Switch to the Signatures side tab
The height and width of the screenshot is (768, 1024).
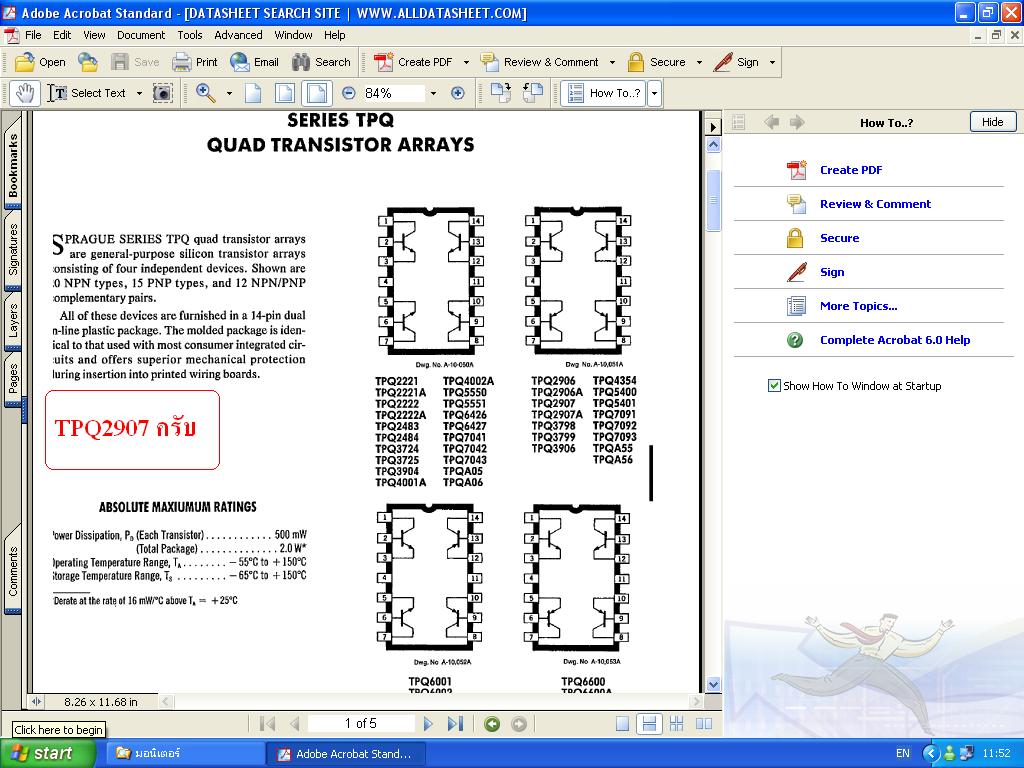point(13,249)
